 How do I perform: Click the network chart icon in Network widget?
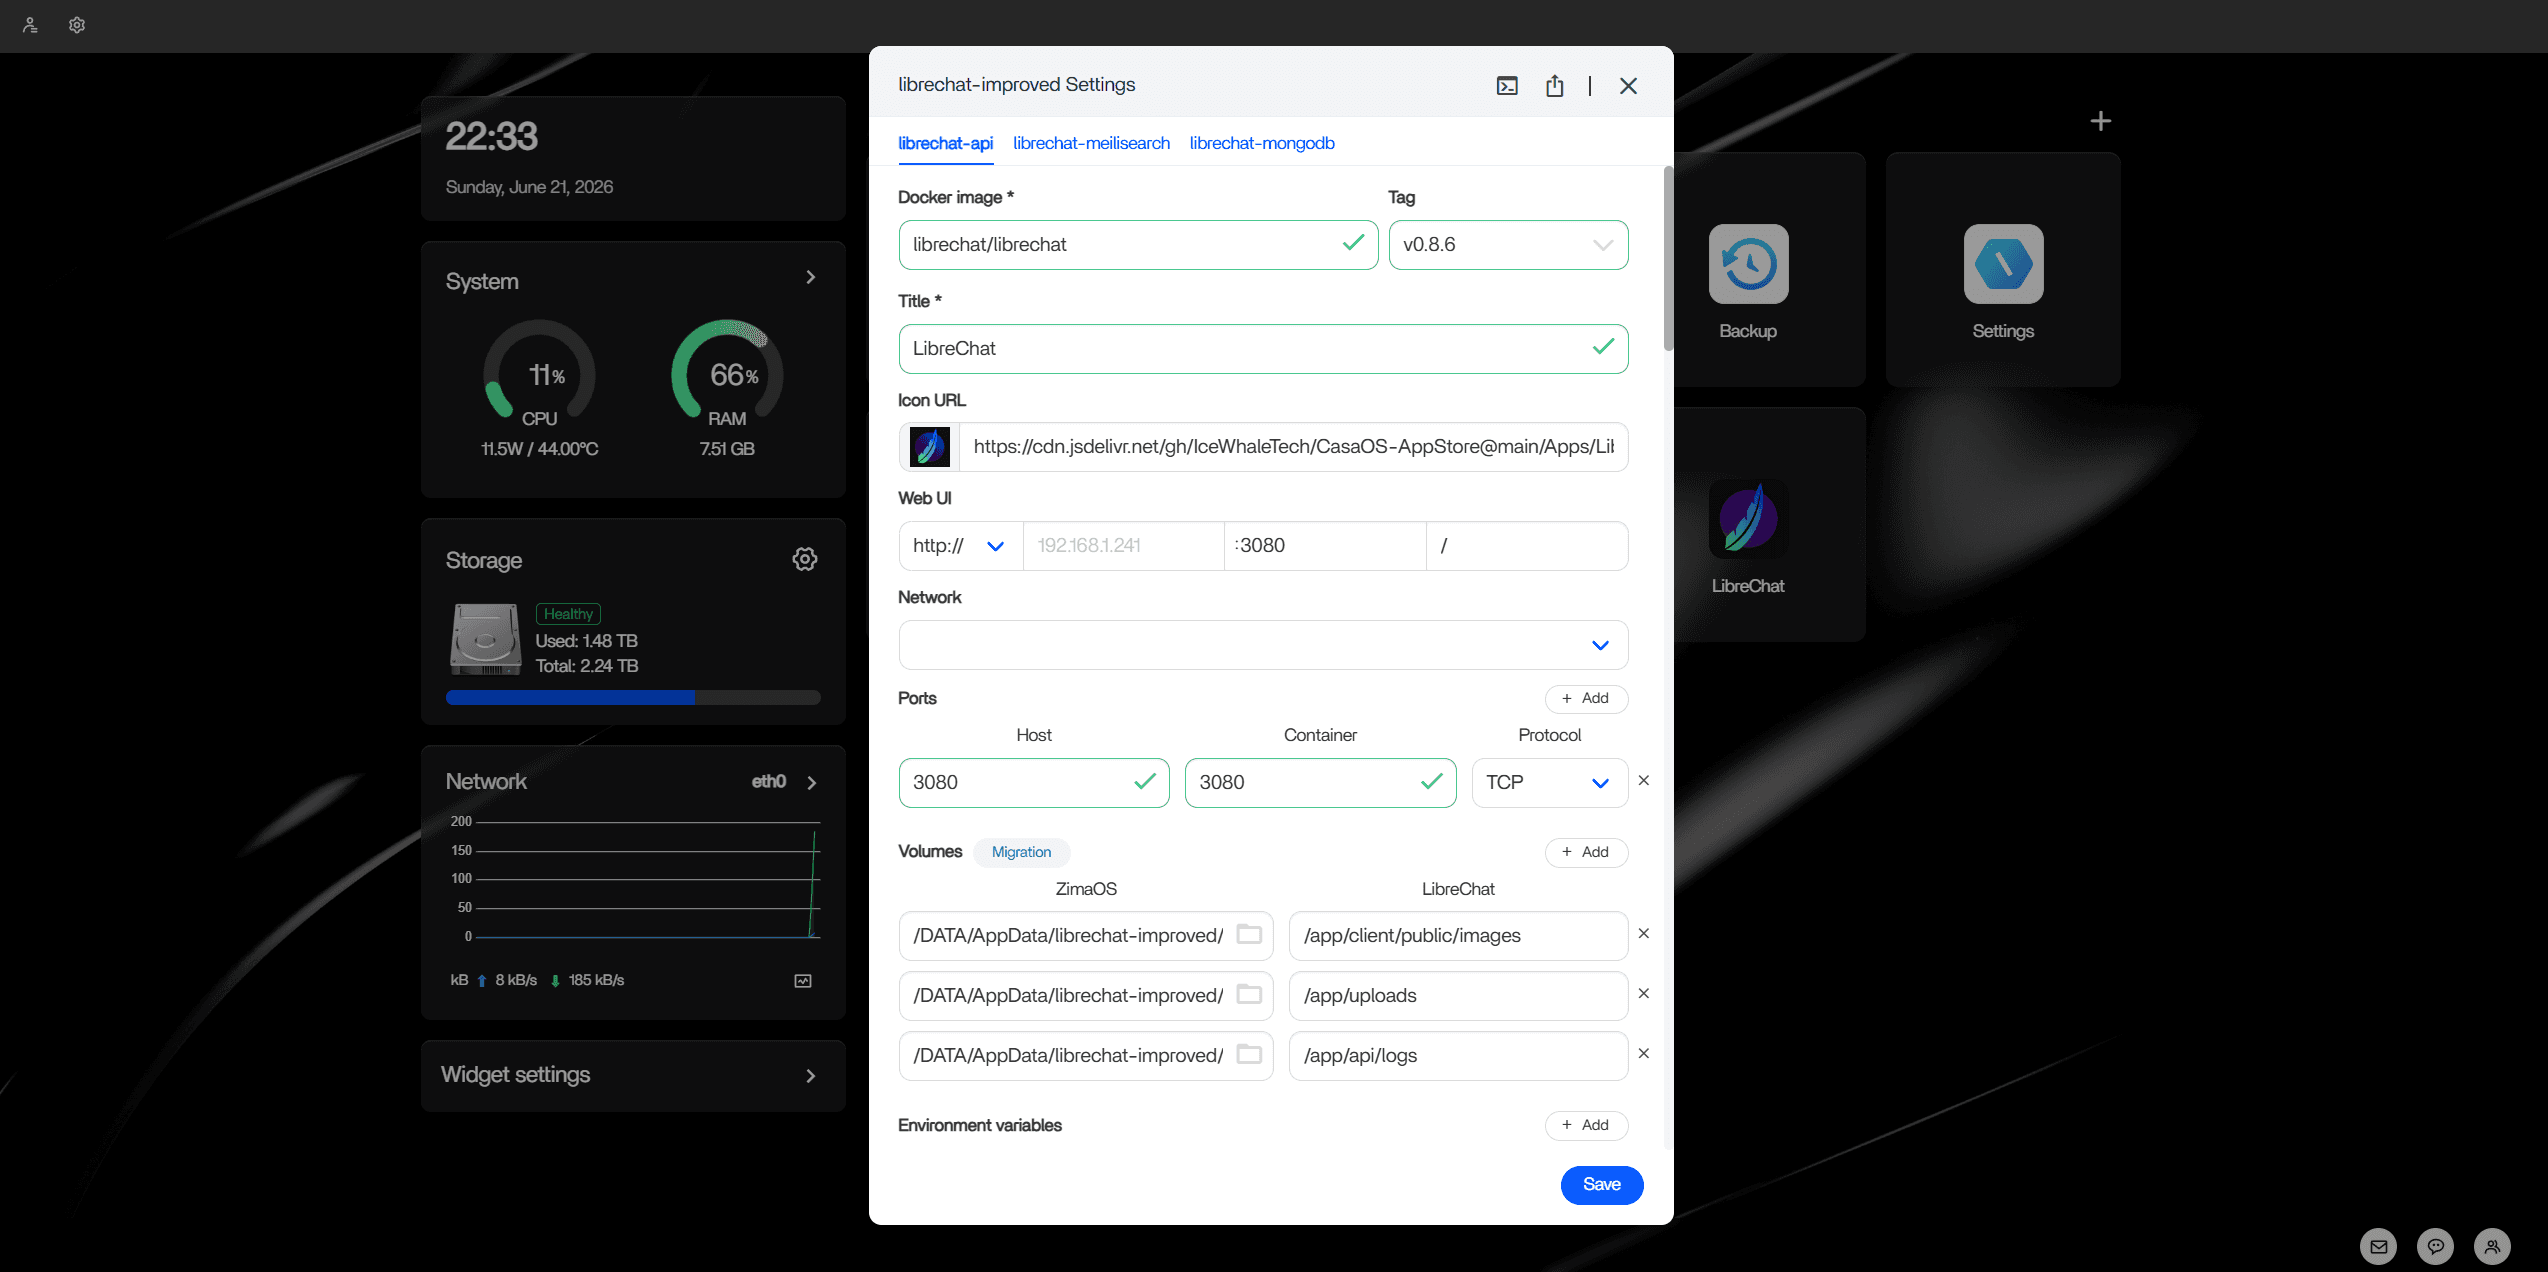point(803,981)
